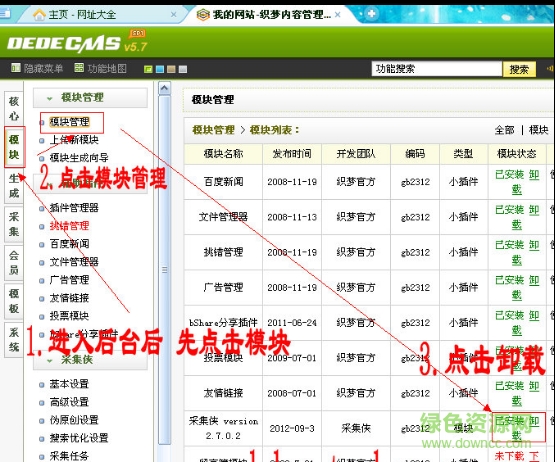Click the 百度新闻 module name cell
This screenshot has width=555, height=462.
[x=223, y=182]
